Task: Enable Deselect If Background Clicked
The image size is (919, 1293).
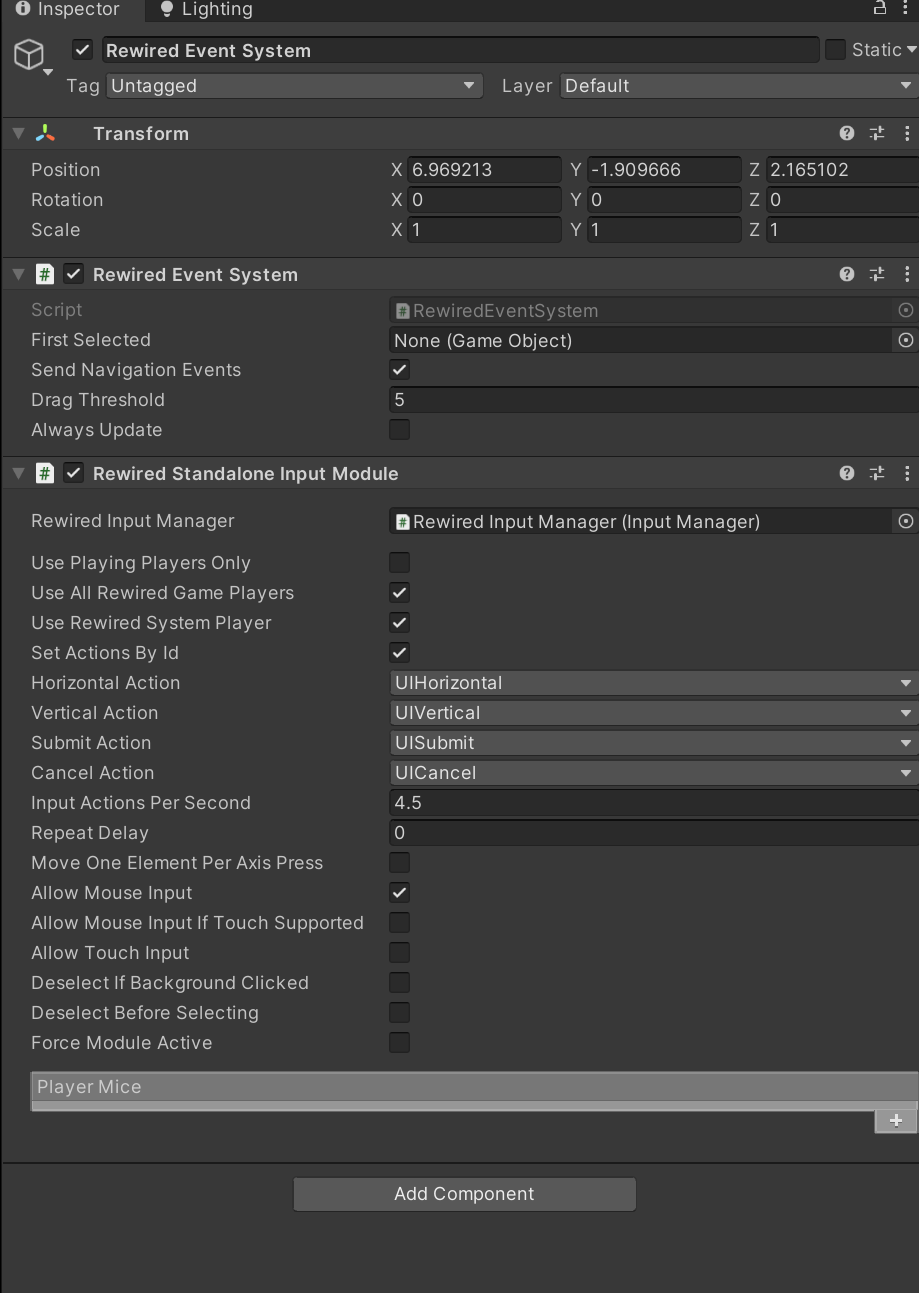Action: 400,983
